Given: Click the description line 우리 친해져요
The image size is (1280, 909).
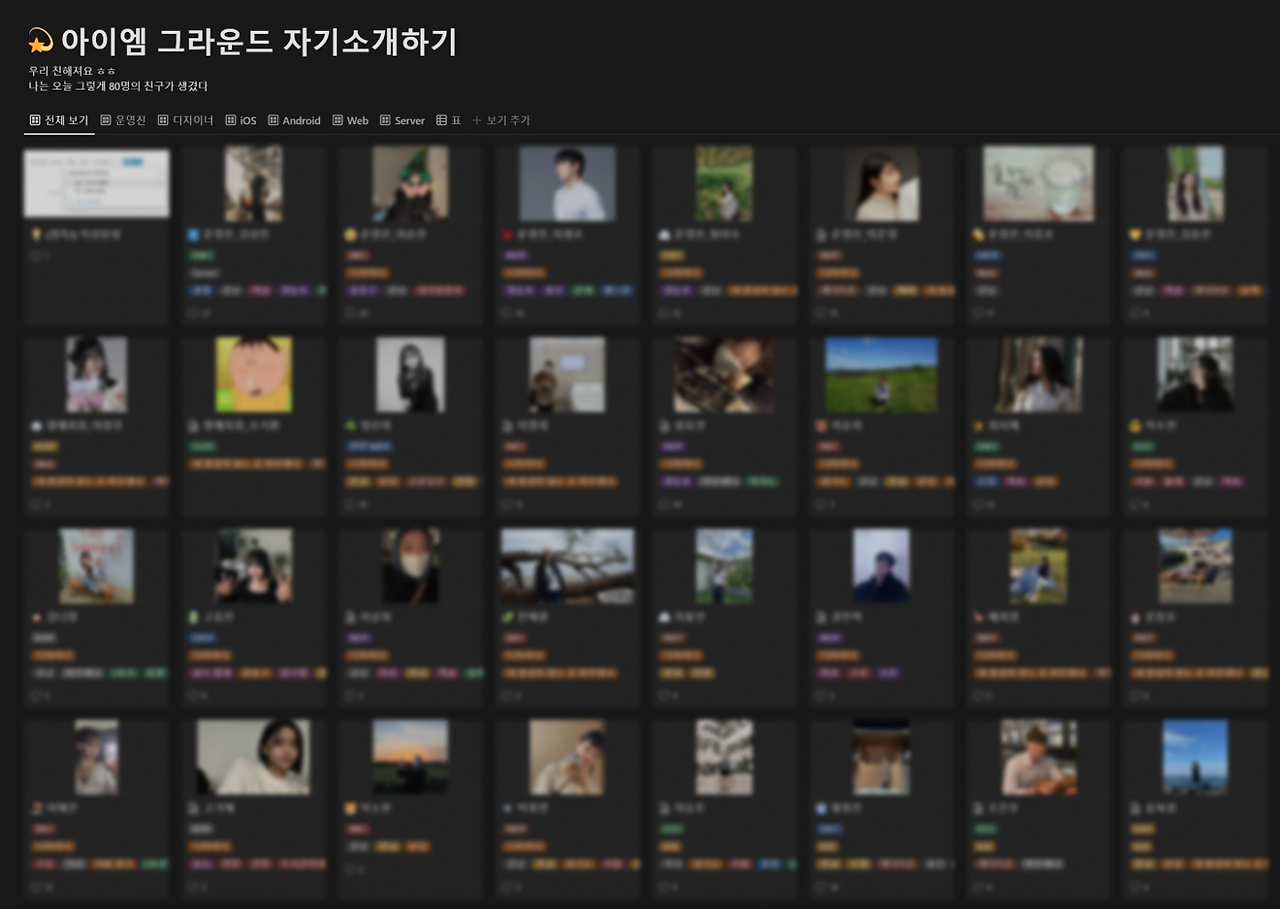Looking at the screenshot, I should 72,71.
